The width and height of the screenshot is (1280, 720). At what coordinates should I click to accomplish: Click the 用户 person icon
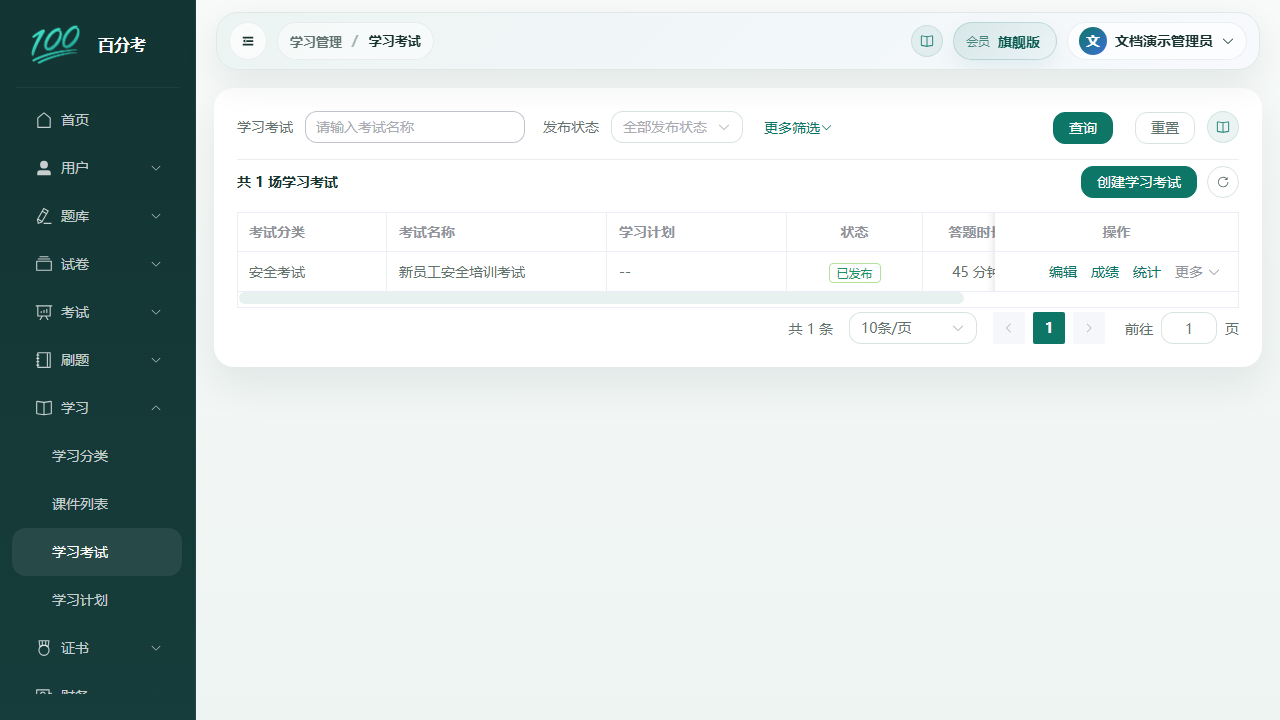[44, 168]
